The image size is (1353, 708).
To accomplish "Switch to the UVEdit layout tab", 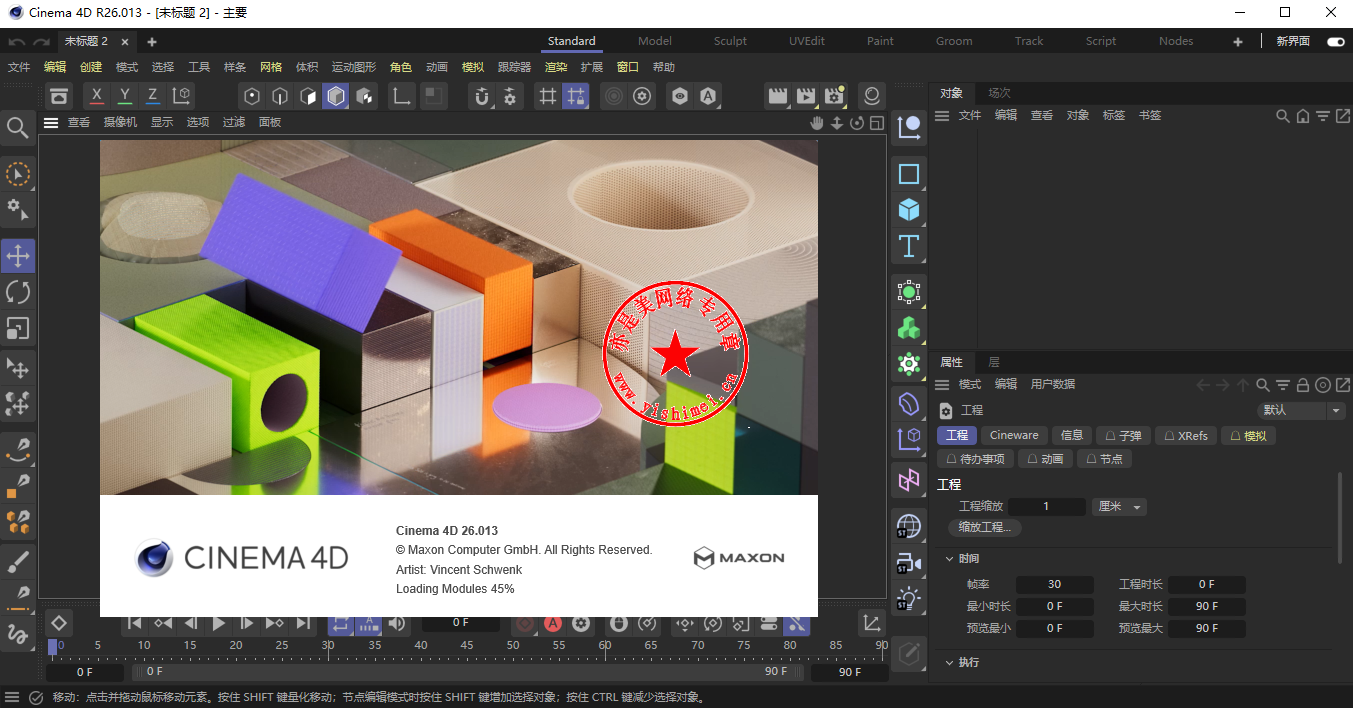I will (807, 41).
